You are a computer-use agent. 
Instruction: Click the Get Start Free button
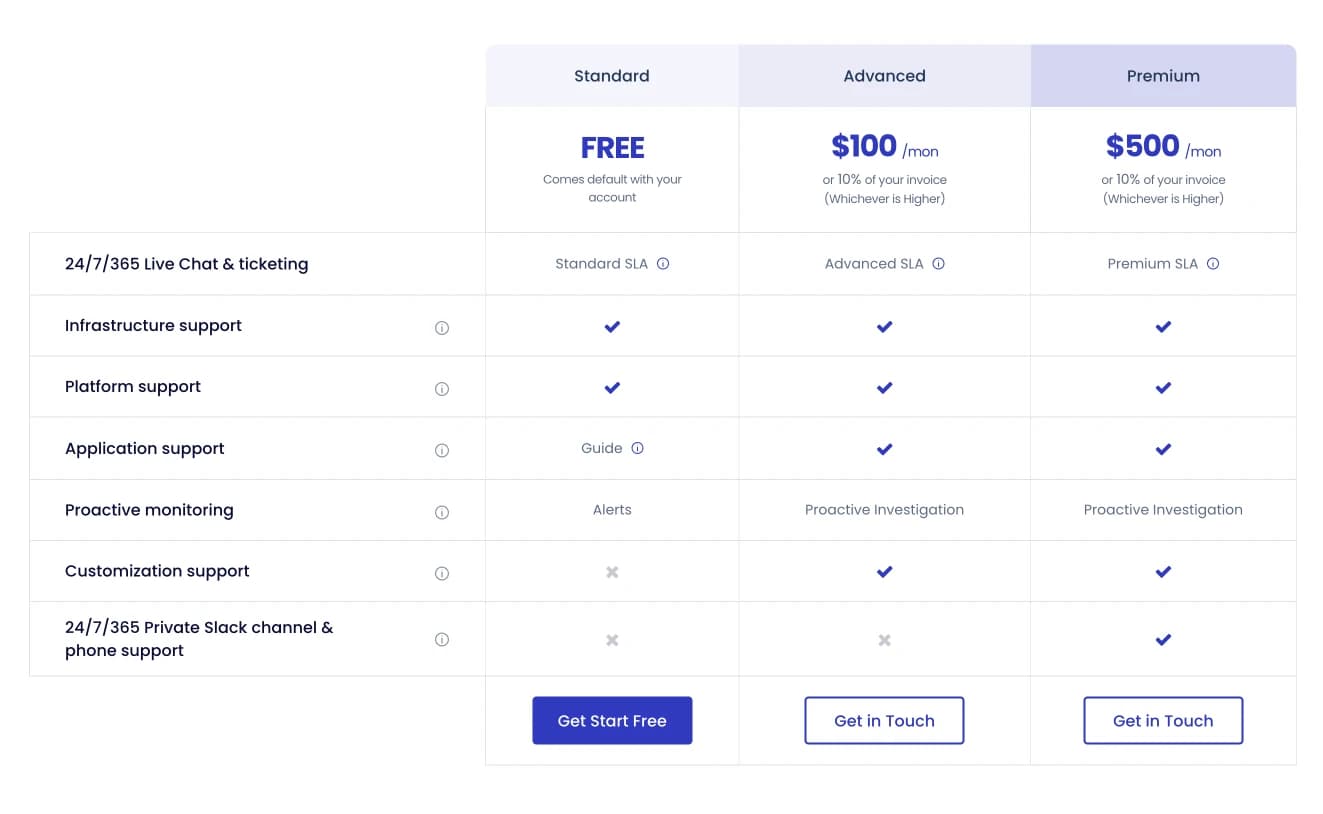(612, 720)
